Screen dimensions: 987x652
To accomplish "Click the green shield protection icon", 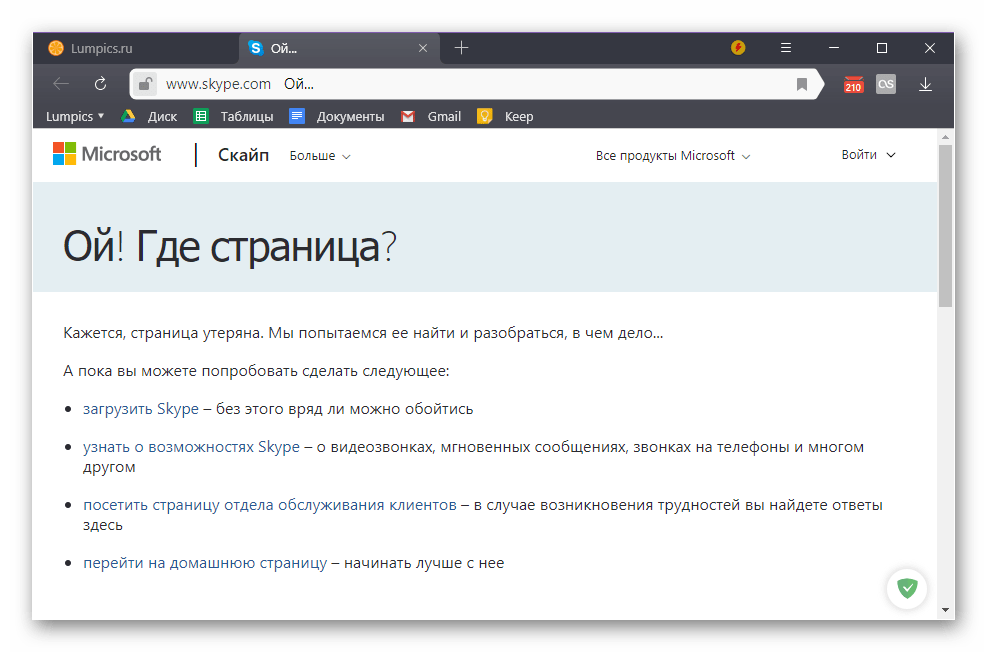I will coord(907,588).
